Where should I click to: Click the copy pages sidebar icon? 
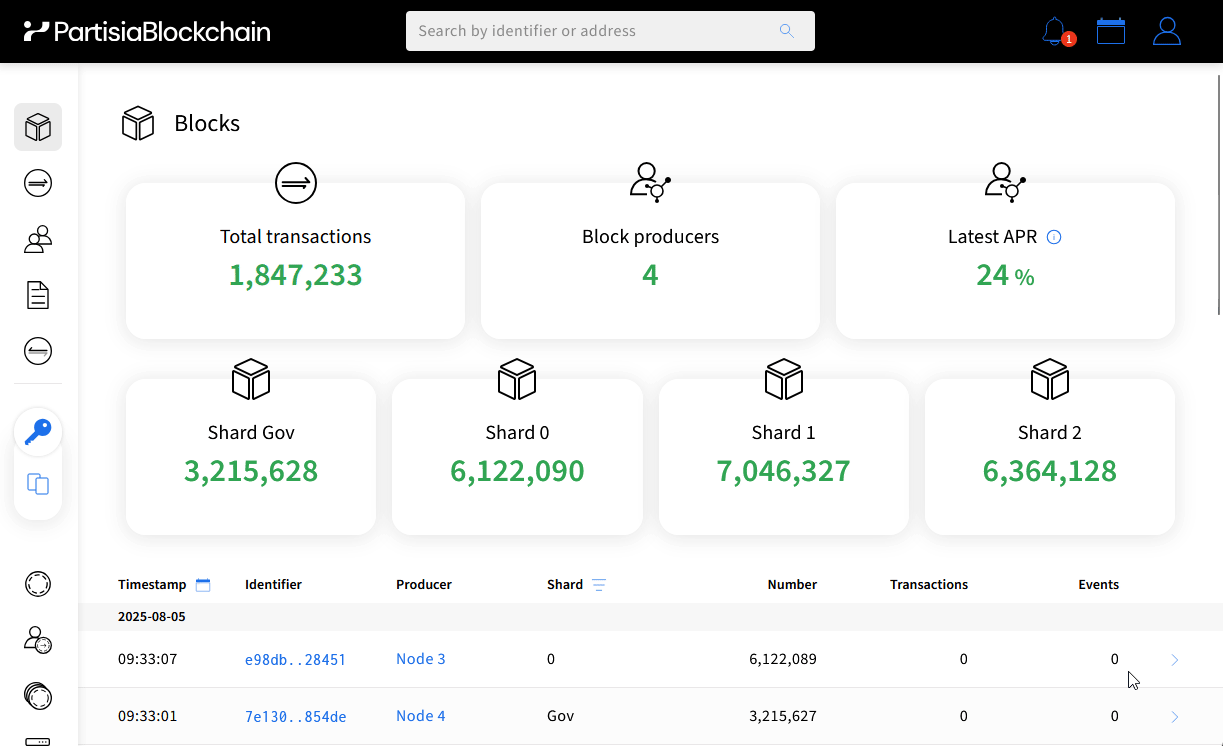point(38,484)
